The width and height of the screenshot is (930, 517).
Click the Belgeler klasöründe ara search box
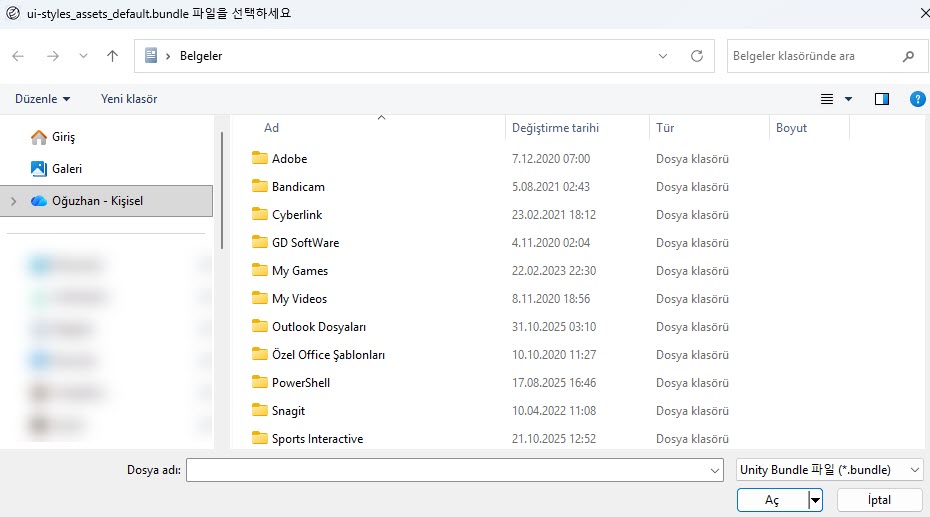point(812,56)
